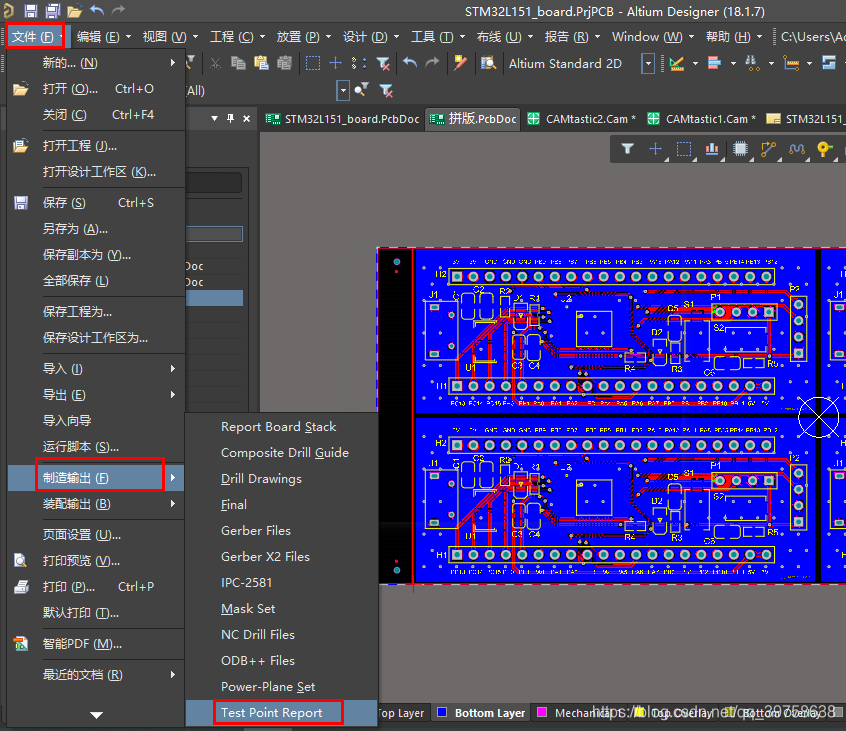846x731 pixels.
Task: Open the filter dropdown beside (All)
Action: 343,90
